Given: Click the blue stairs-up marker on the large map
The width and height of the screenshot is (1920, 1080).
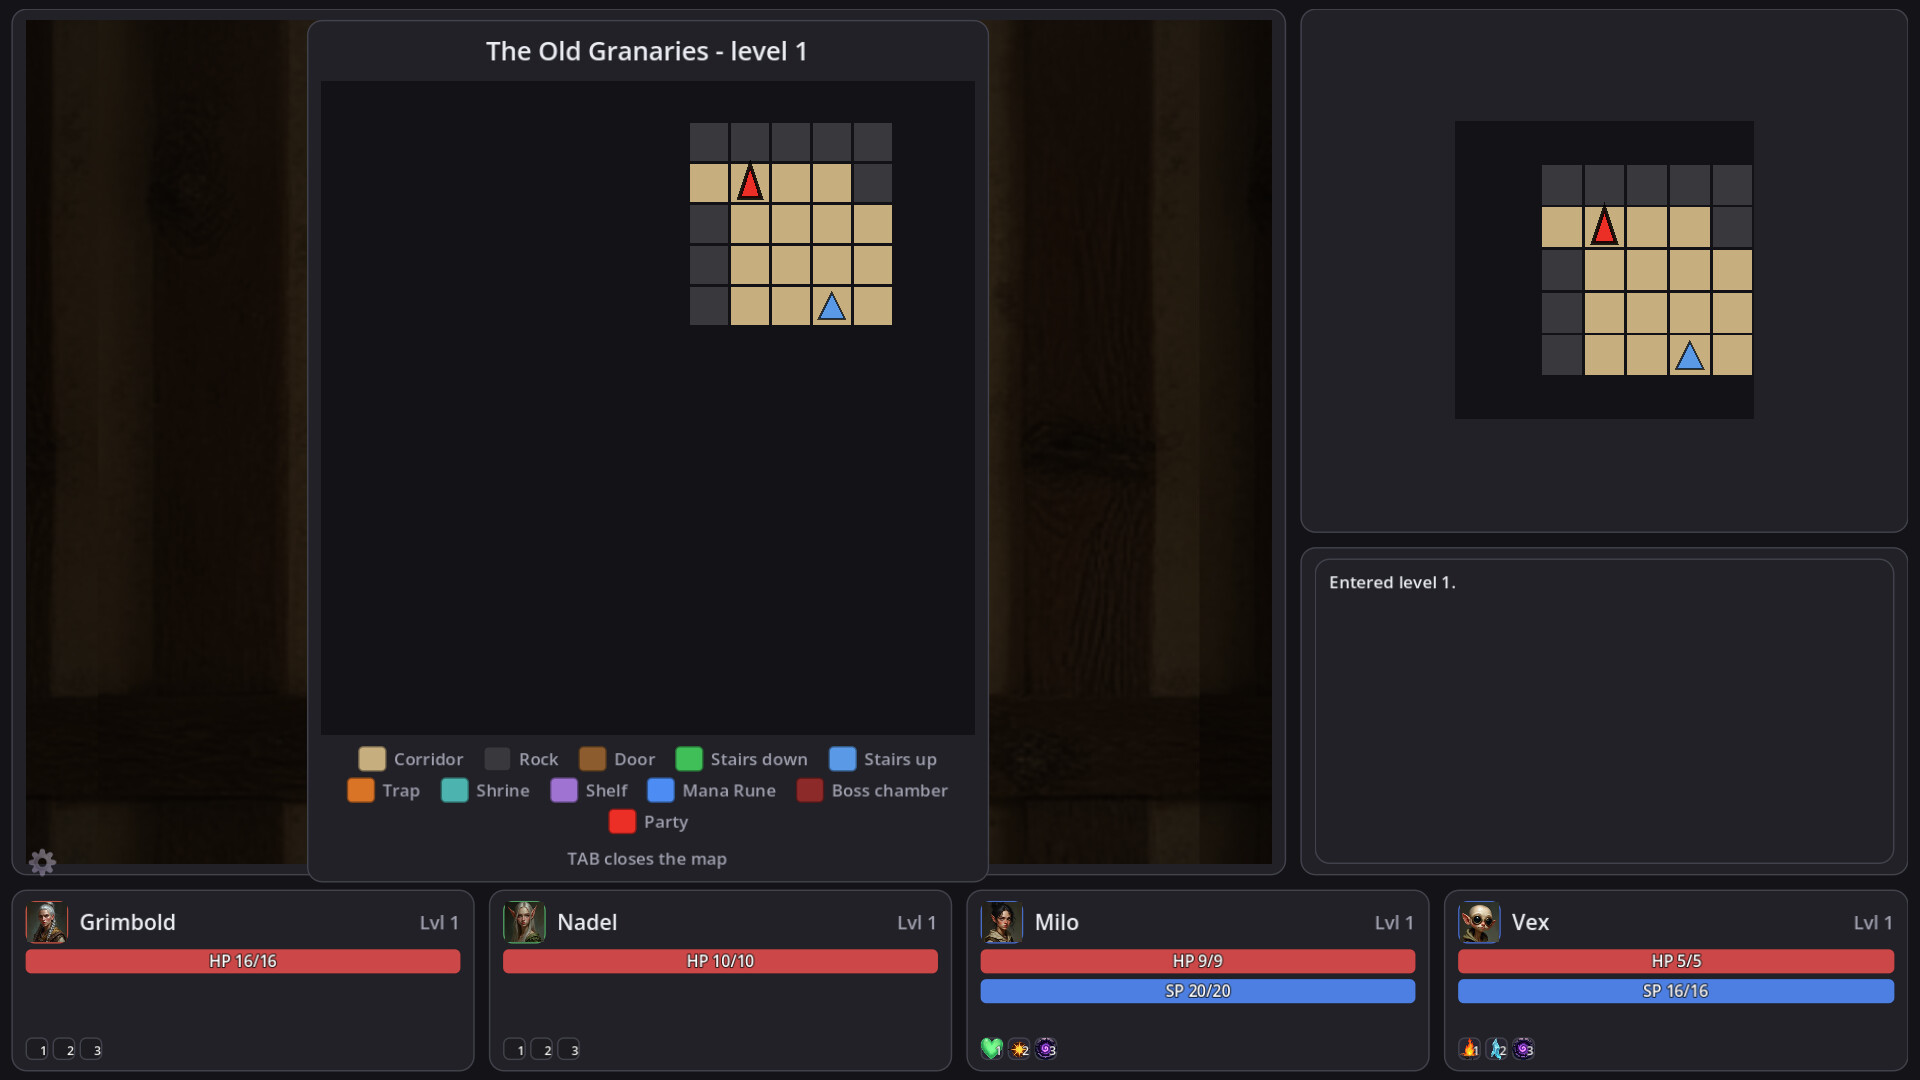Looking at the screenshot, I should click(831, 306).
